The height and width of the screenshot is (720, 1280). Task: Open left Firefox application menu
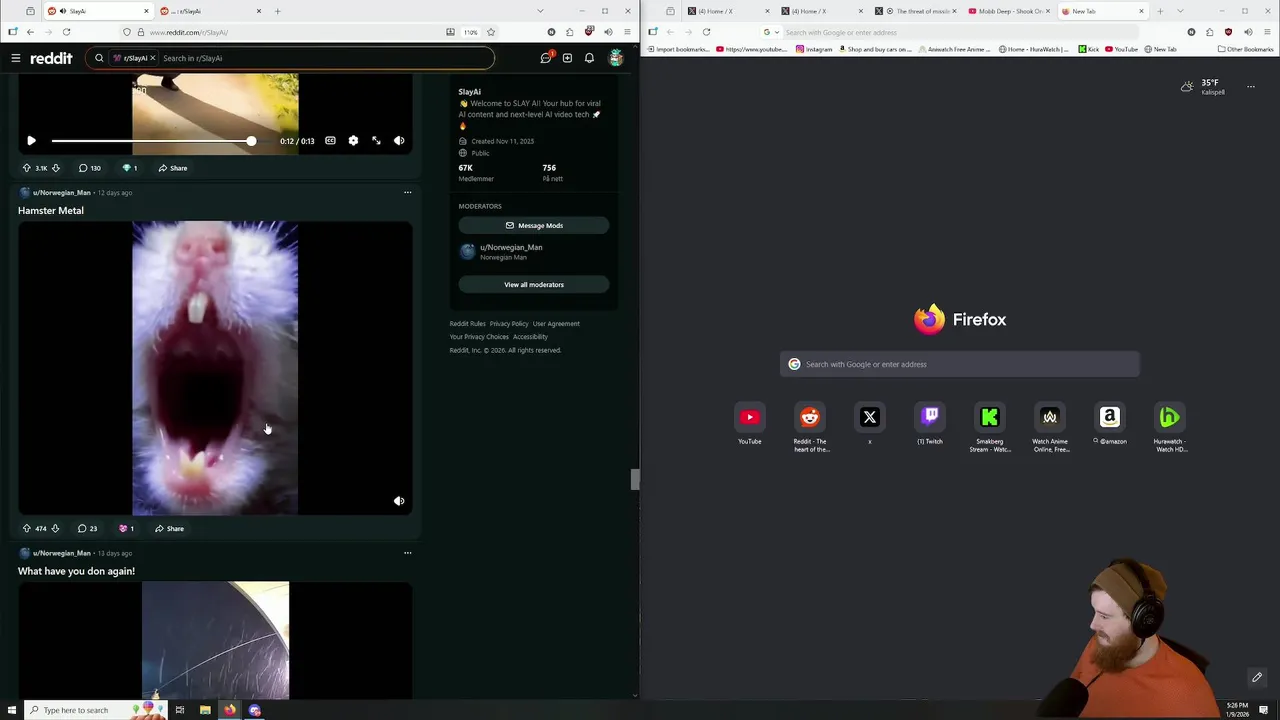pos(627,32)
